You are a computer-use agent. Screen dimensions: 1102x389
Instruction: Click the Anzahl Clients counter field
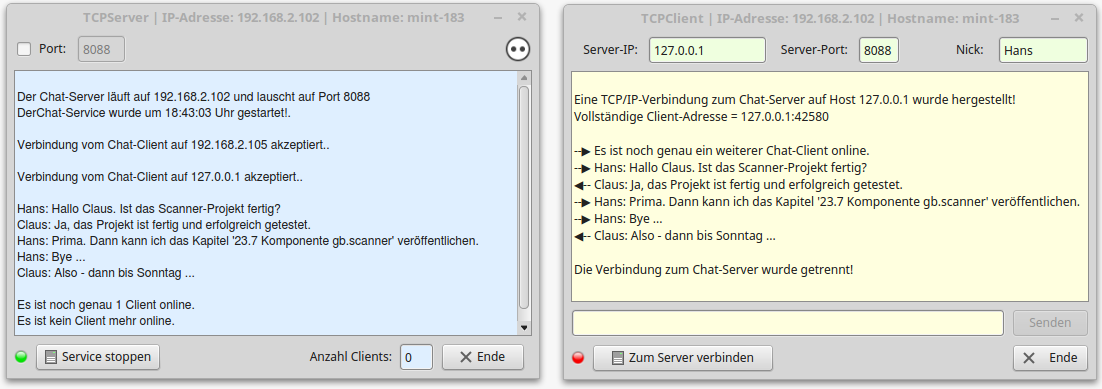[416, 357]
